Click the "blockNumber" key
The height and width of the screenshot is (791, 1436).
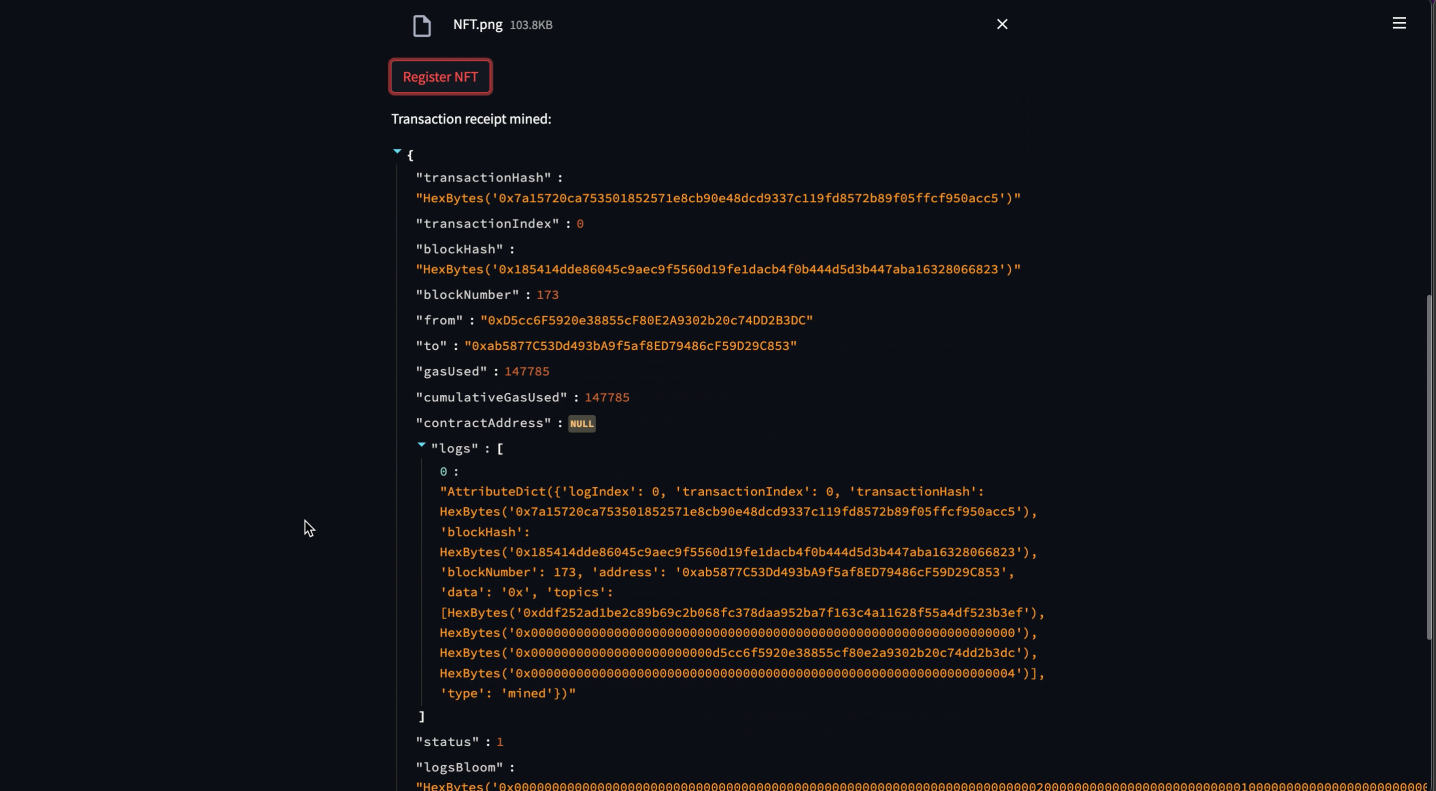468,295
